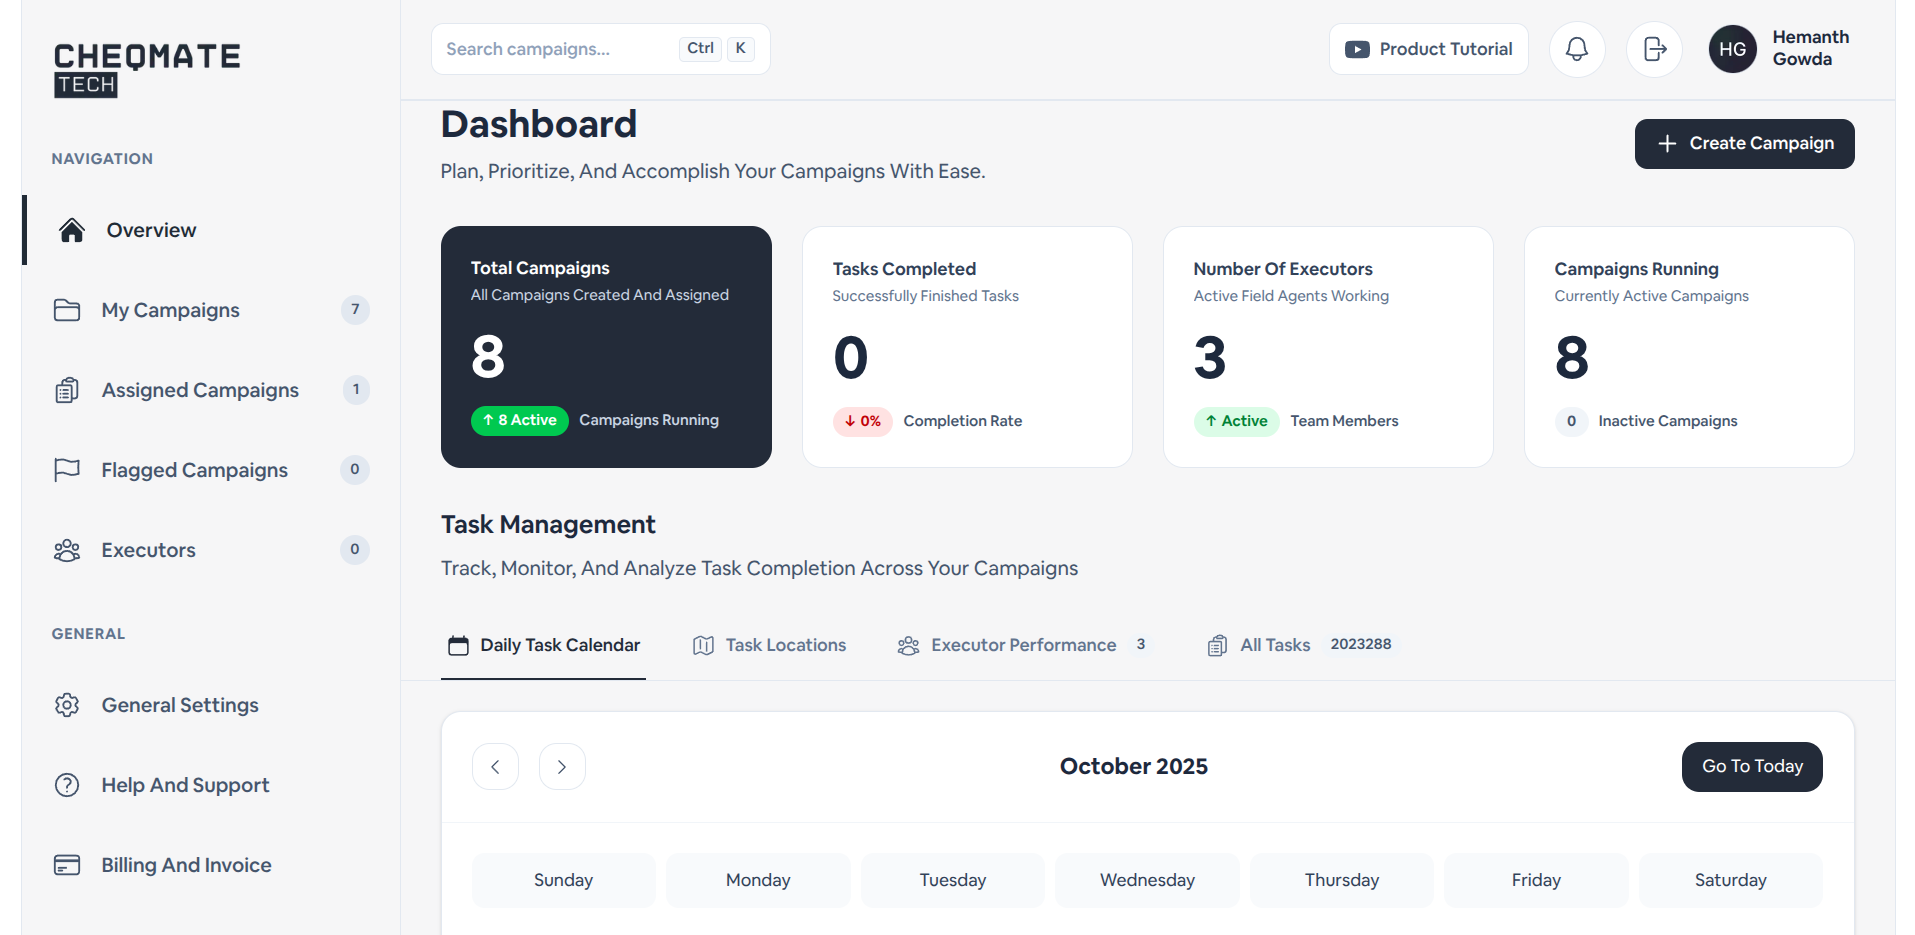Open the Executor Performance tab
The width and height of the screenshot is (1915, 935).
[x=1022, y=645]
